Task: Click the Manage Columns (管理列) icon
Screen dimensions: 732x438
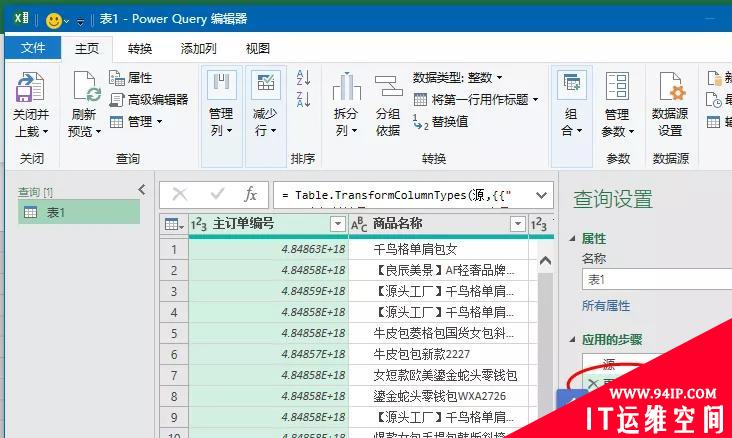Action: point(221,85)
